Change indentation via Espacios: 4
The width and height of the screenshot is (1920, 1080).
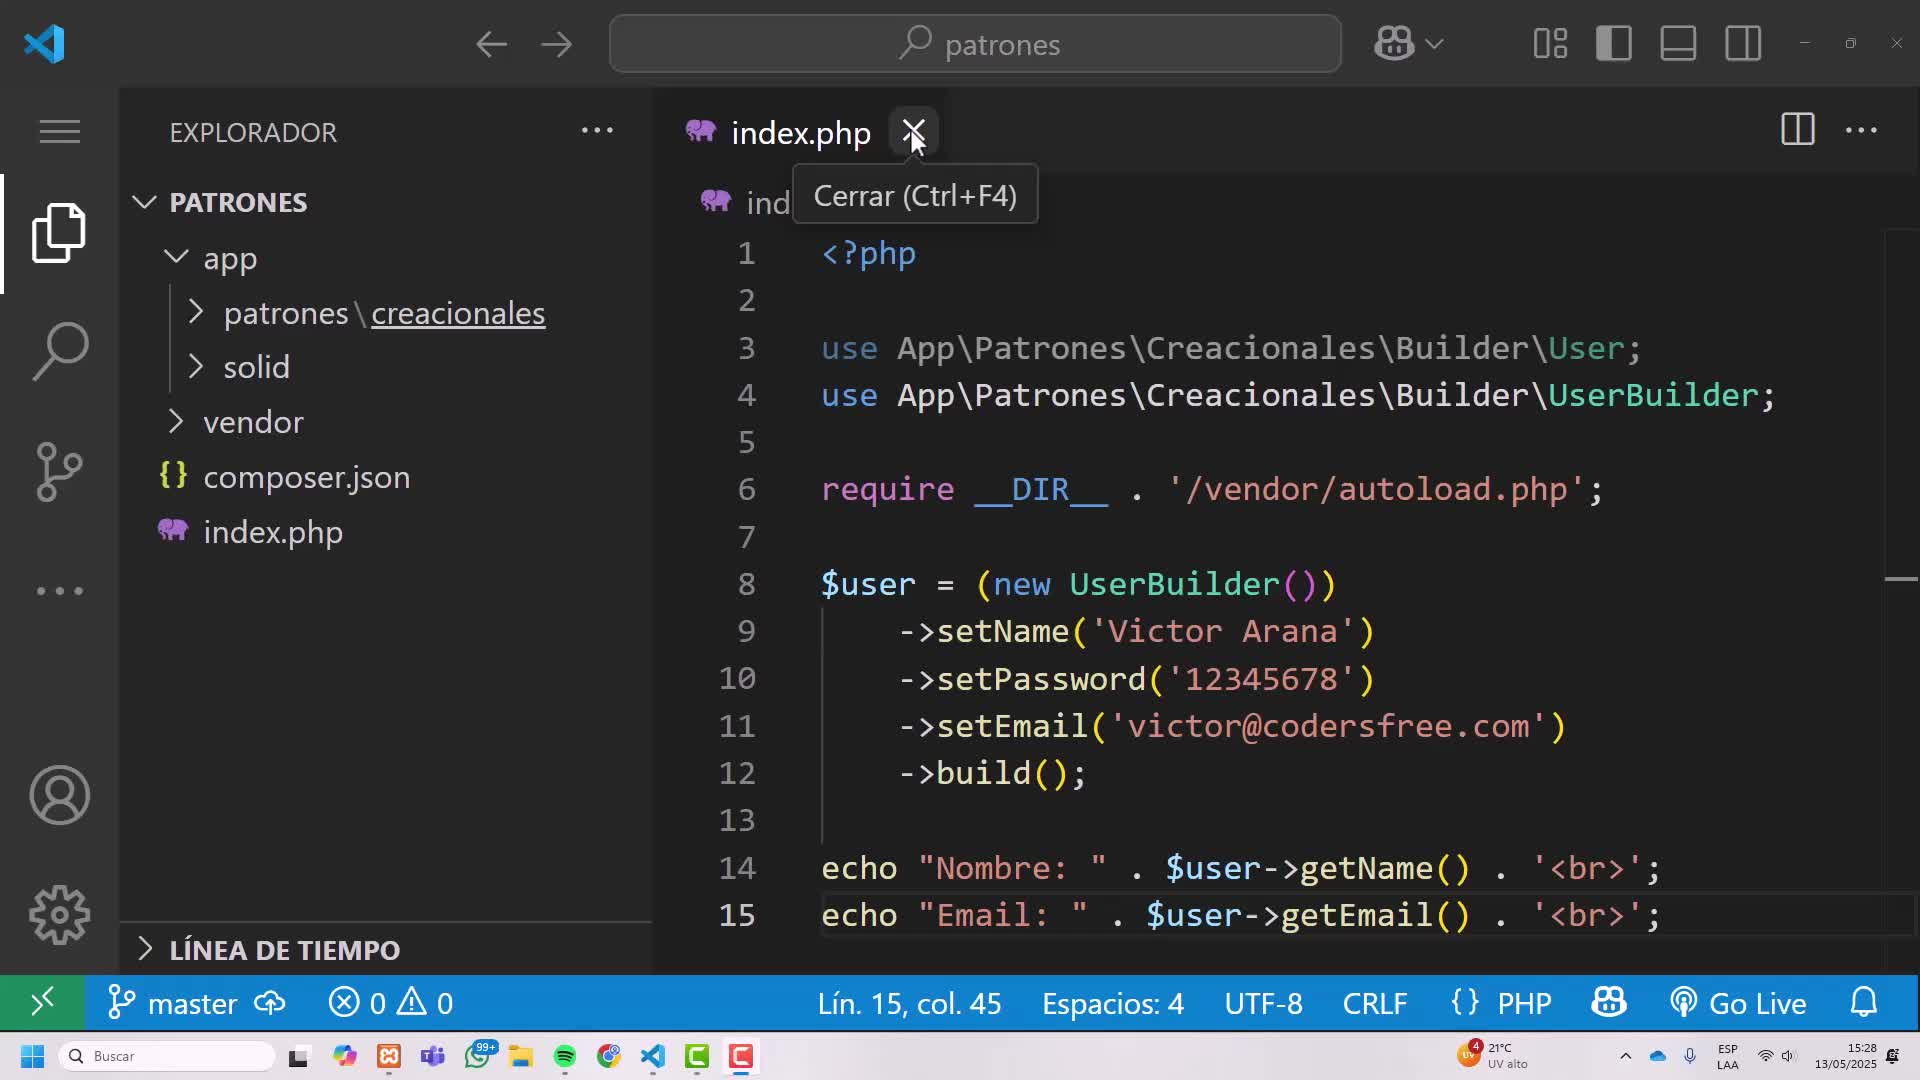(1113, 1003)
